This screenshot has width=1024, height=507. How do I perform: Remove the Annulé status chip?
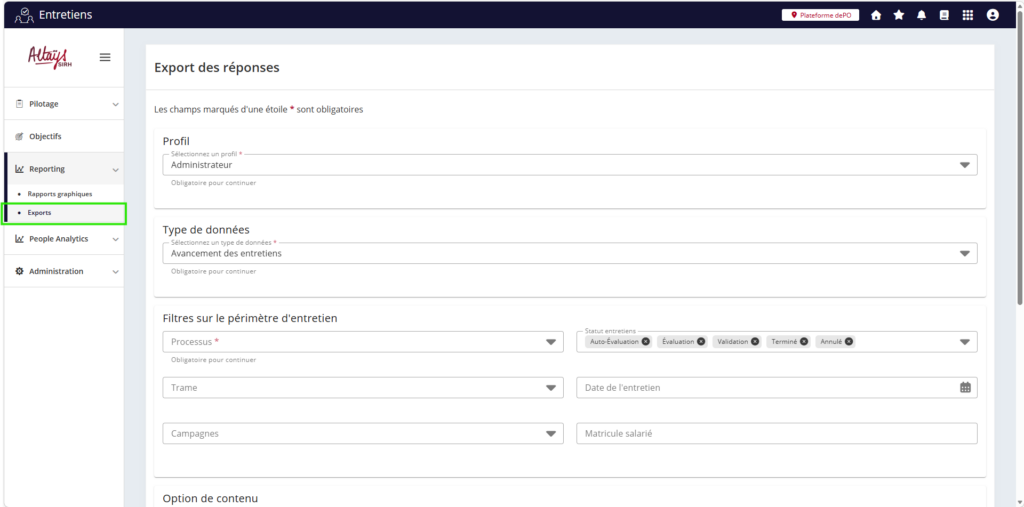pos(849,342)
